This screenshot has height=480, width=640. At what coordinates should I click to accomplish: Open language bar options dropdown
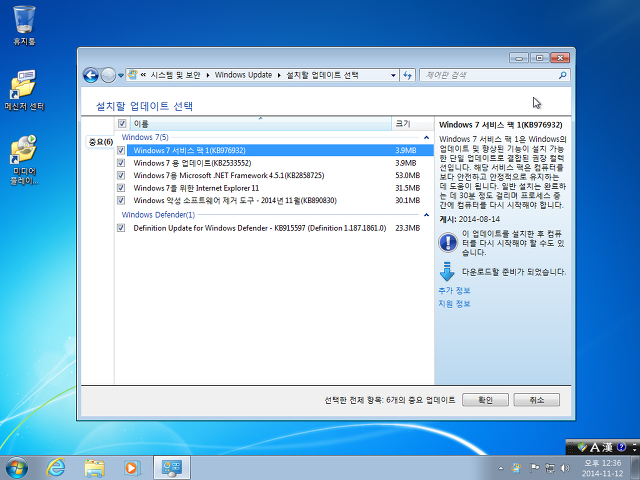click(634, 448)
